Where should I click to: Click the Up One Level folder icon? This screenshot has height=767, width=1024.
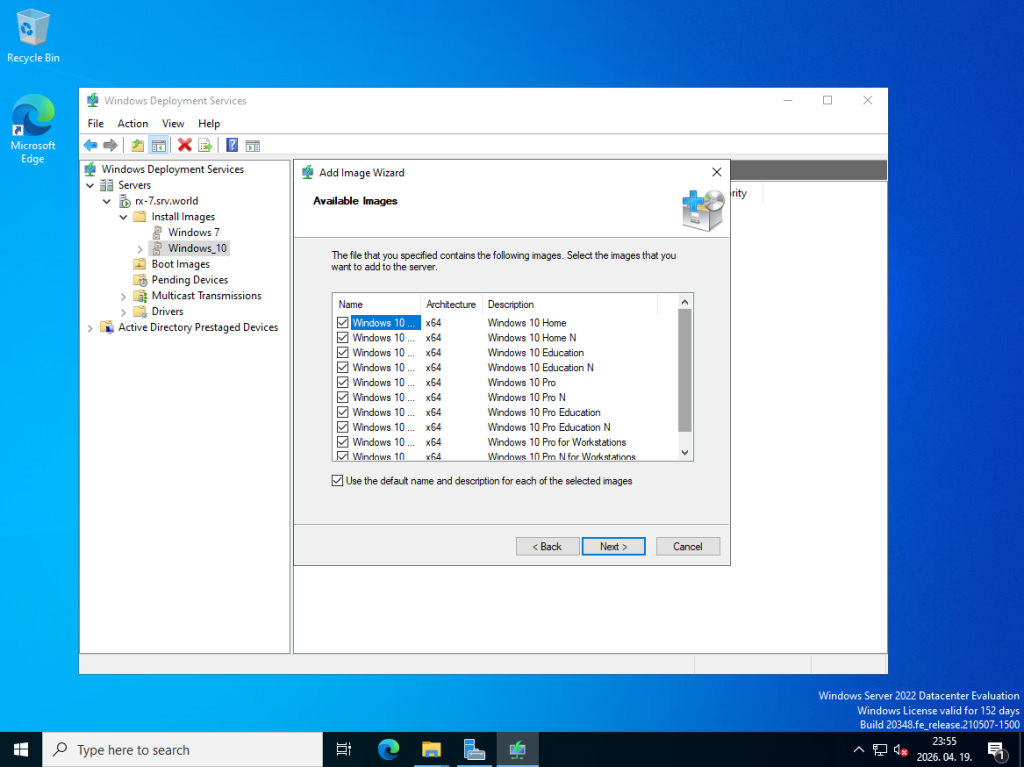(138, 145)
